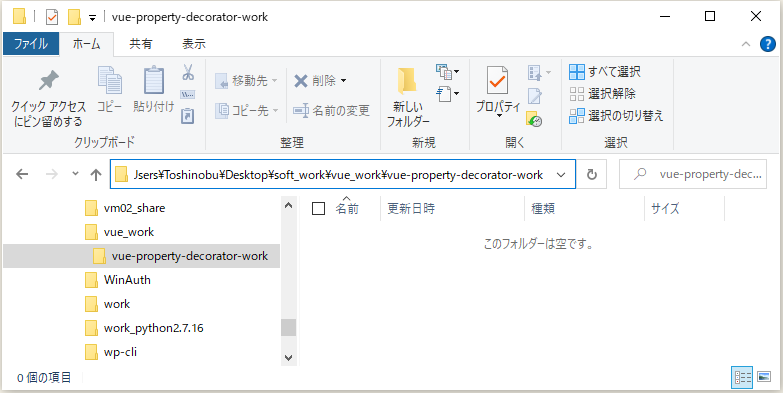Click 移動先 (Move to) button
Viewport: 783px width, 393px height.
click(247, 80)
